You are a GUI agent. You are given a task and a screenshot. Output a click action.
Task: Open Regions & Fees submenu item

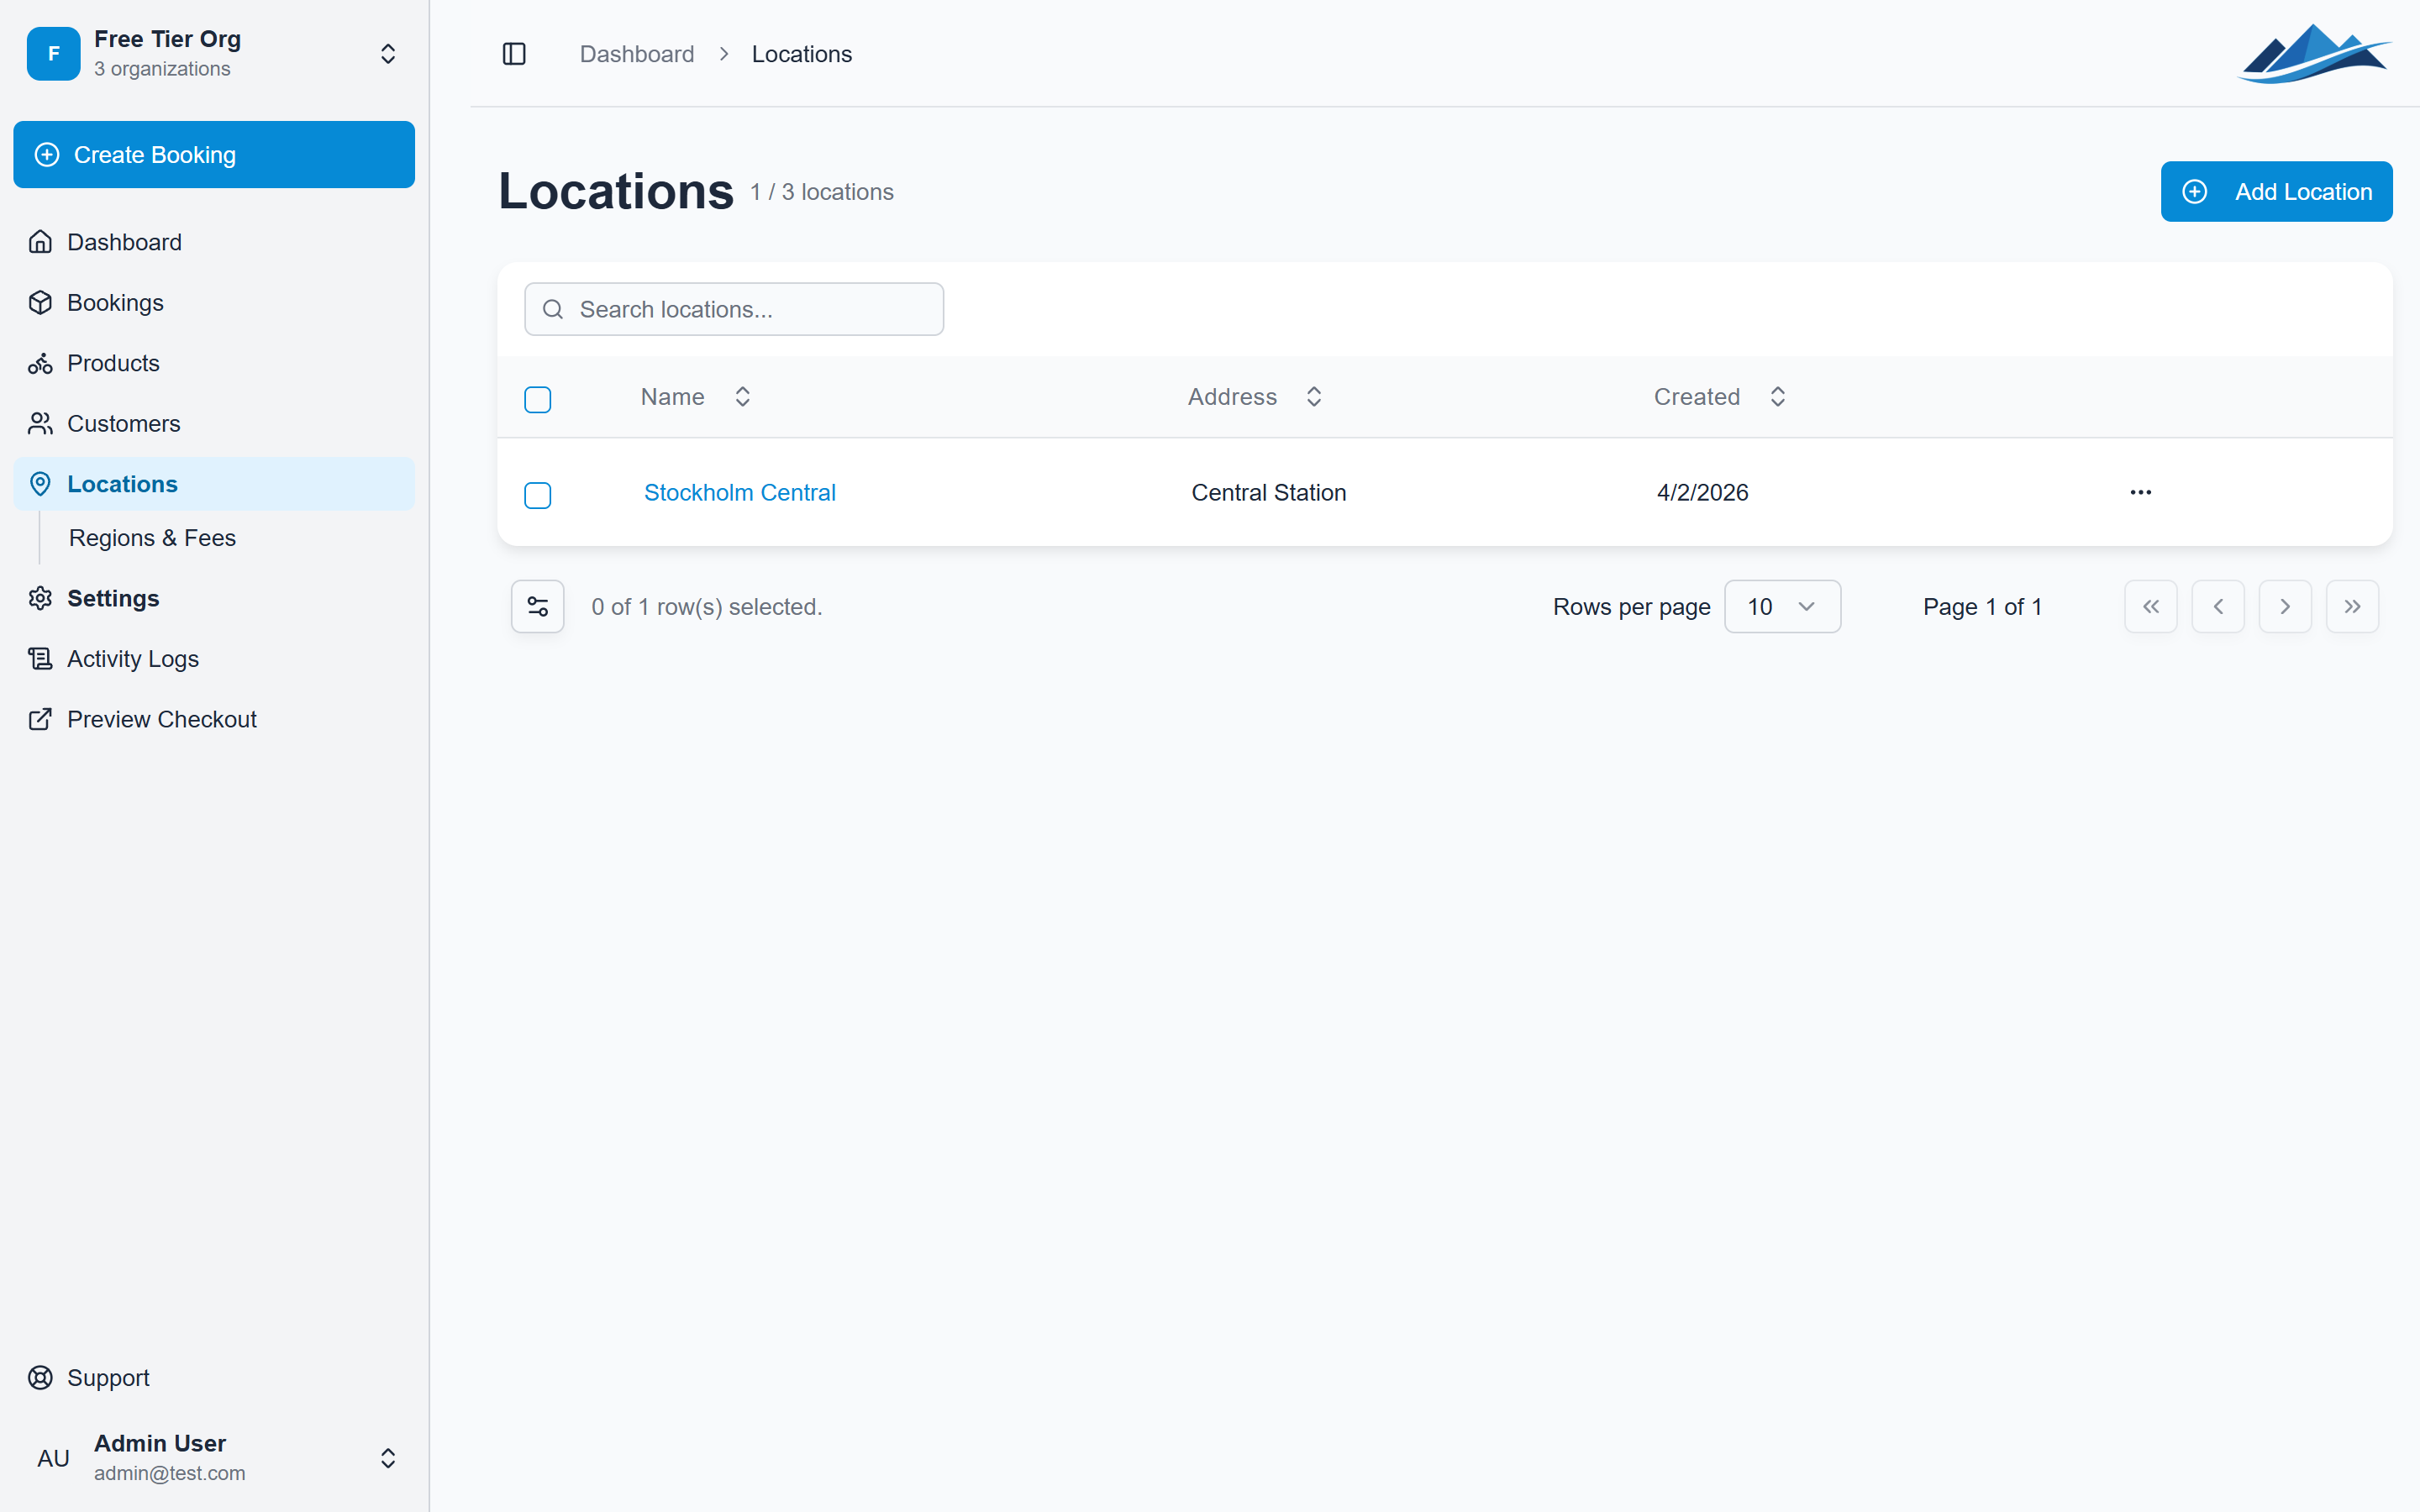click(x=152, y=538)
